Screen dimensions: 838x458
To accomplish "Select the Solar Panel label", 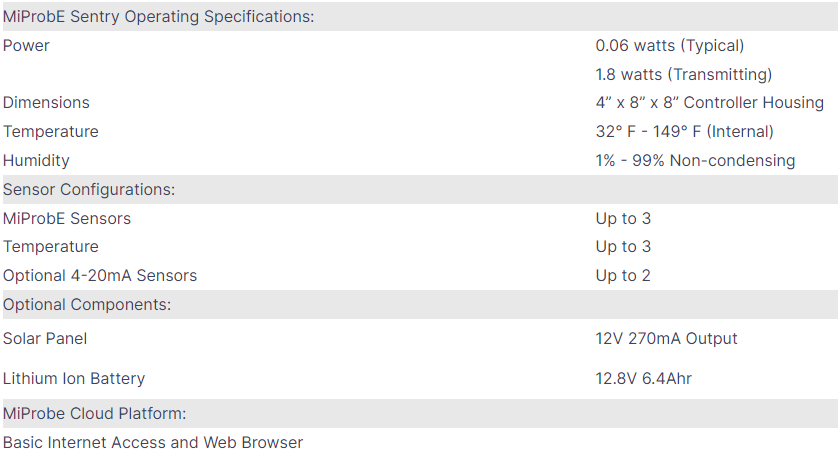I will (45, 339).
